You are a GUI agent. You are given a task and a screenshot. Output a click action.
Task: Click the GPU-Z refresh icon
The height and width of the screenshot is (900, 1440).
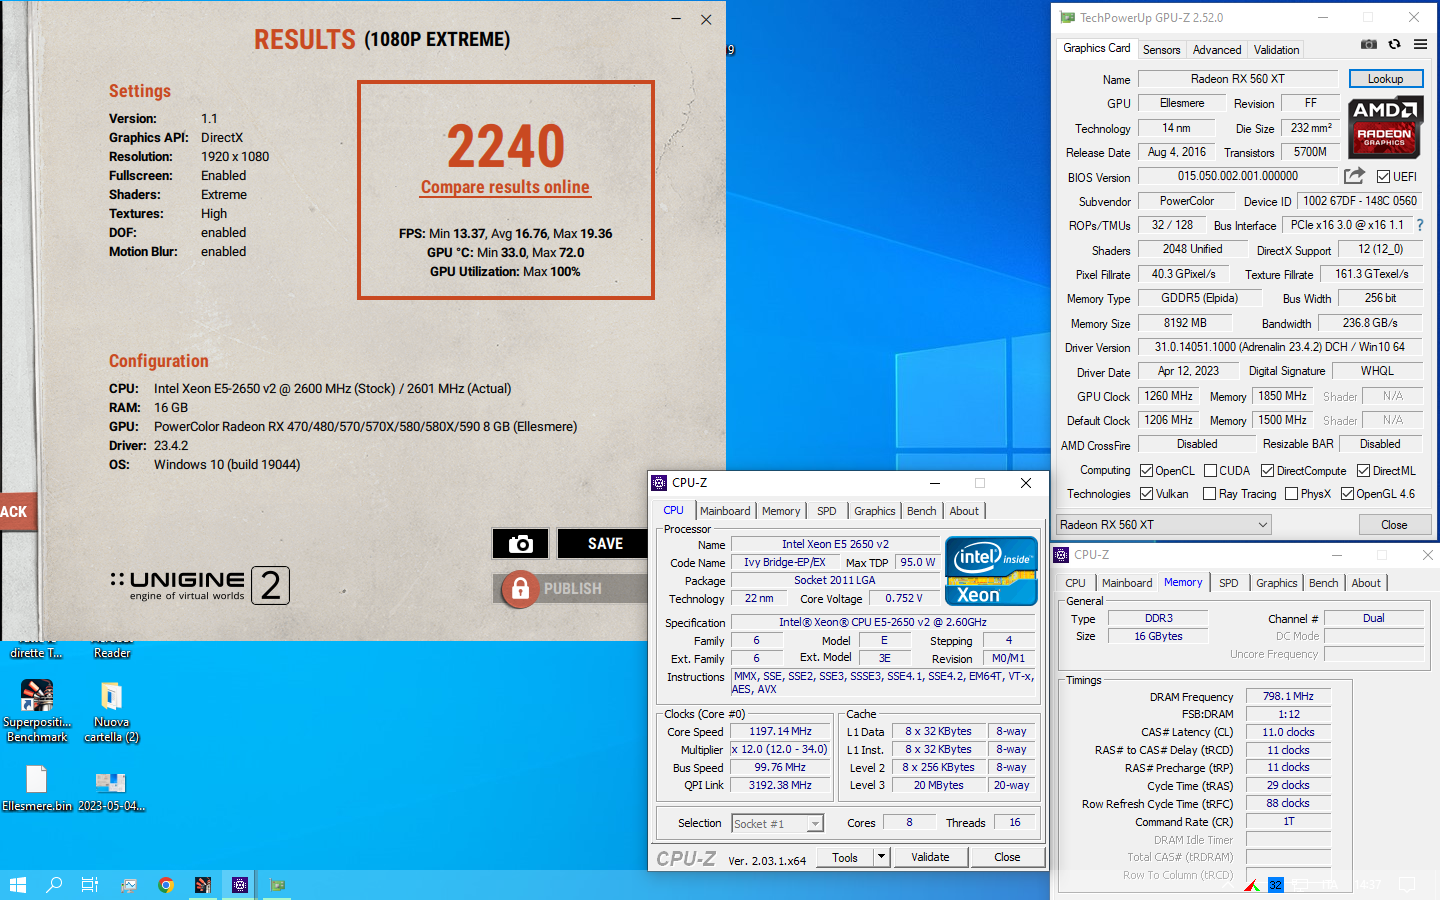1394,44
